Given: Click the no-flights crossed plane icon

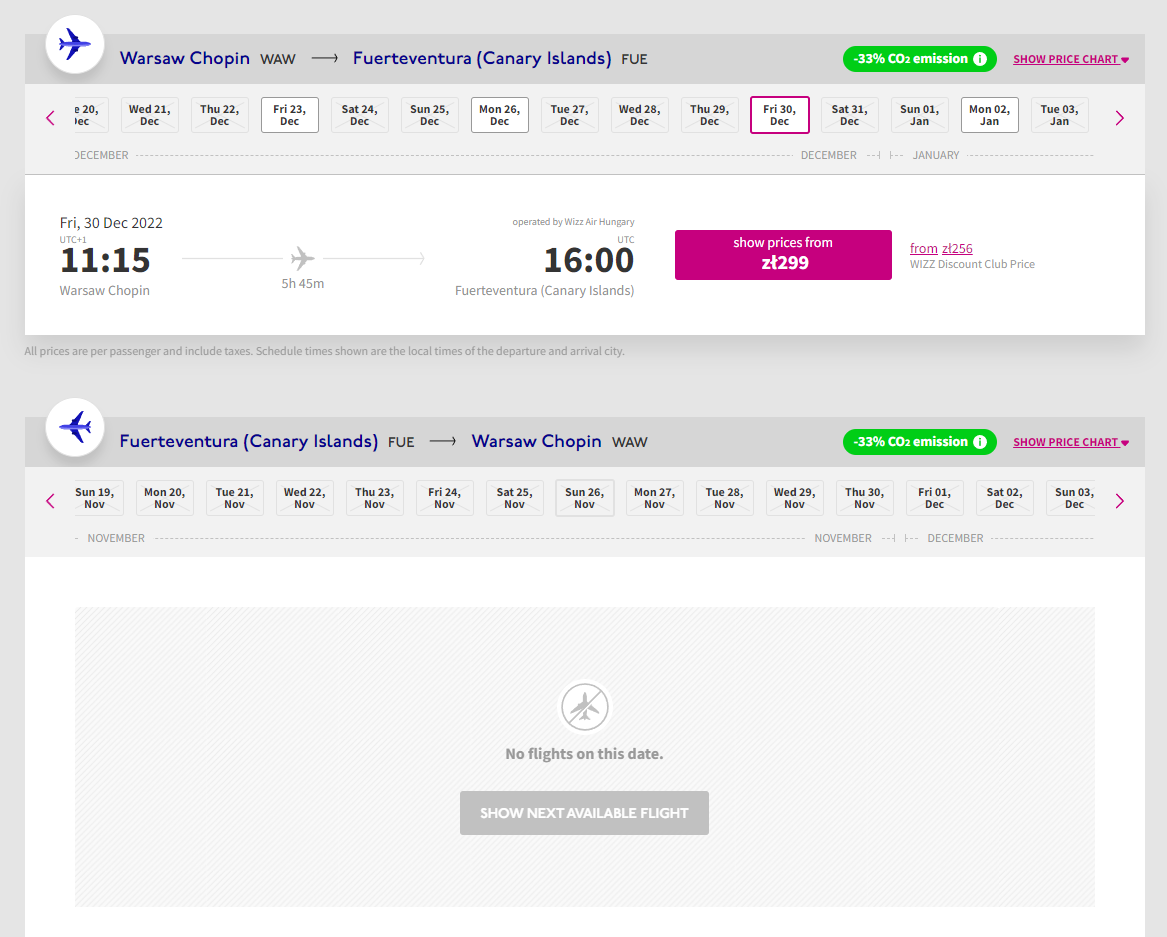Looking at the screenshot, I should (584, 706).
